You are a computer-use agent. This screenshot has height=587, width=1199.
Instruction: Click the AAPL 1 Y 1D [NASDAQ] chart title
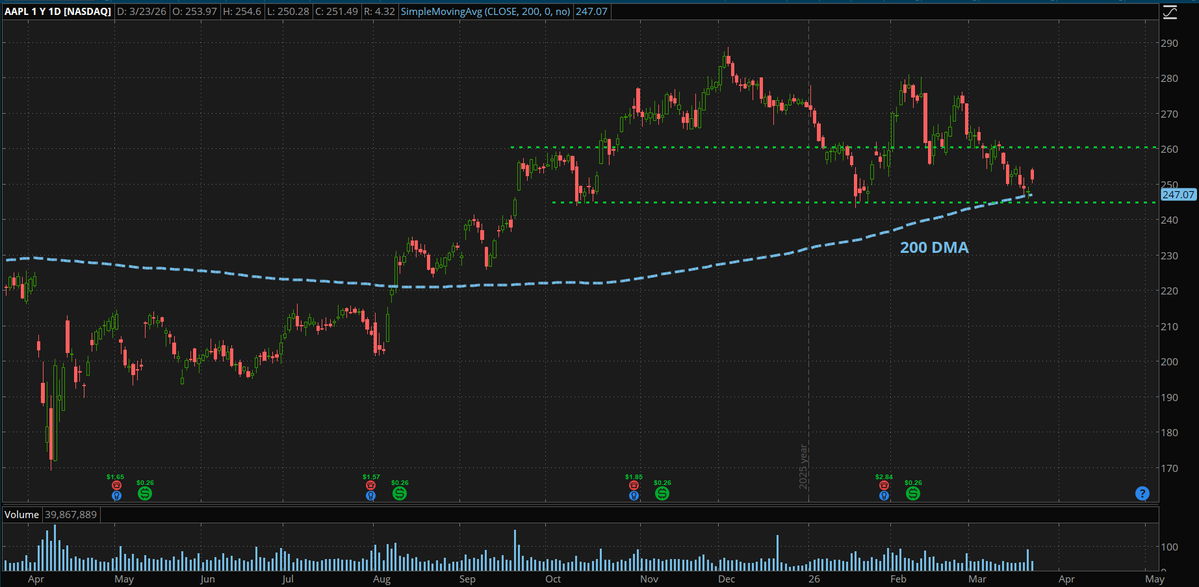pyautogui.click(x=57, y=12)
